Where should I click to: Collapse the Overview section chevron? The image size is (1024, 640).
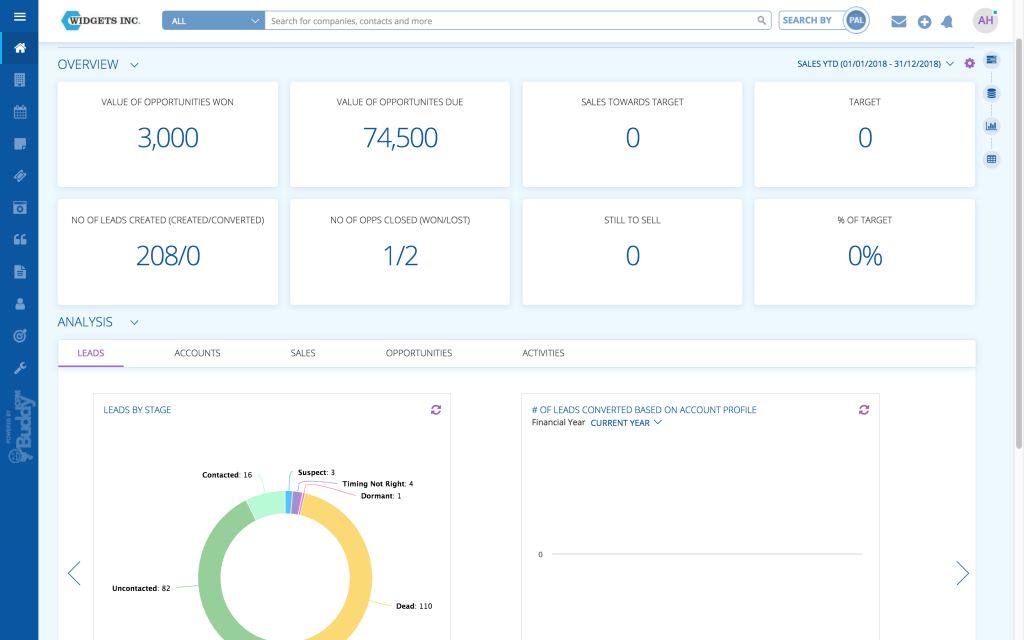click(x=134, y=65)
